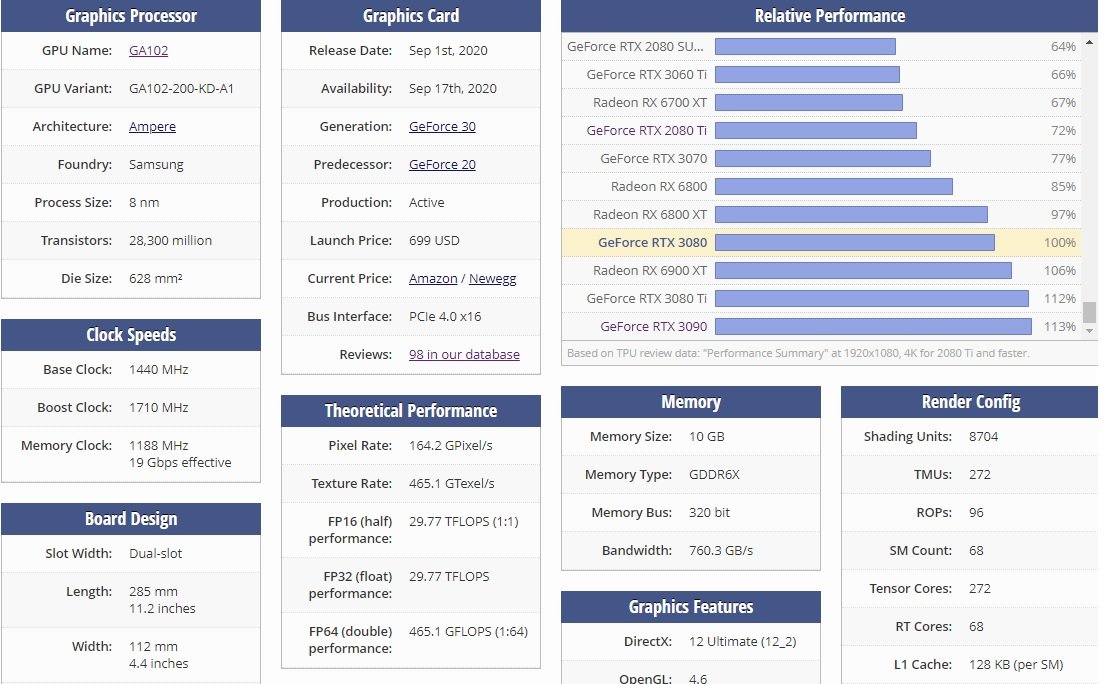Viewport: 1107px width, 684px height.
Task: Click the GPU variant value GA102-200-KD-A1
Action: pos(181,88)
